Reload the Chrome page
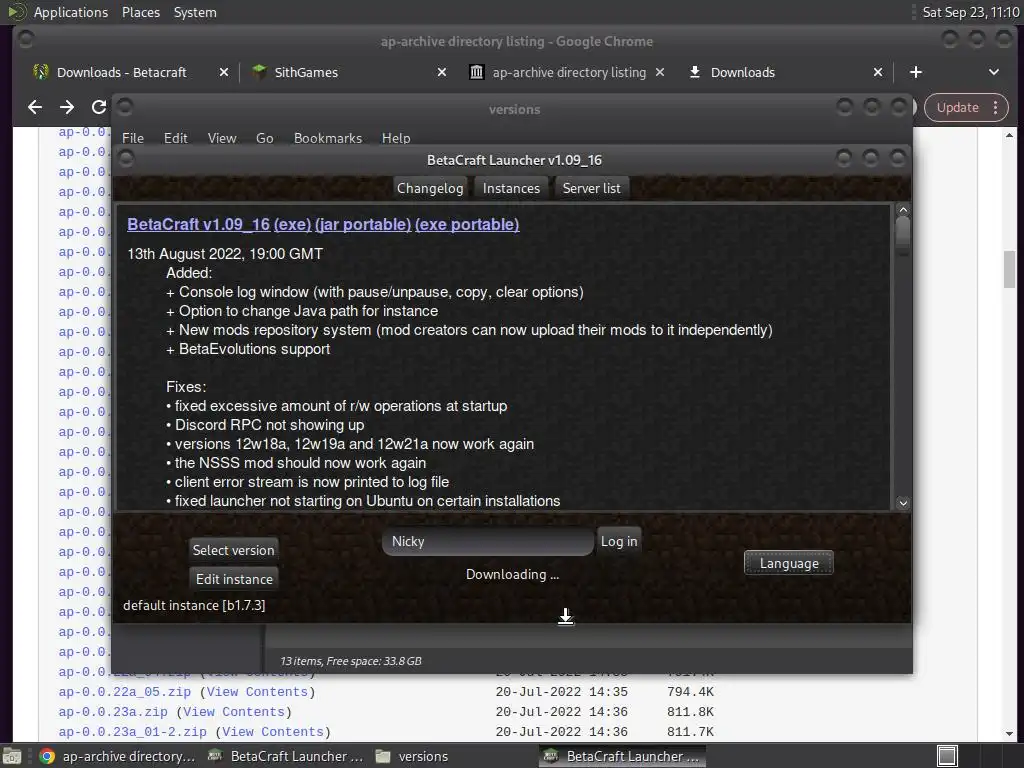This screenshot has width=1024, height=768. click(x=99, y=107)
